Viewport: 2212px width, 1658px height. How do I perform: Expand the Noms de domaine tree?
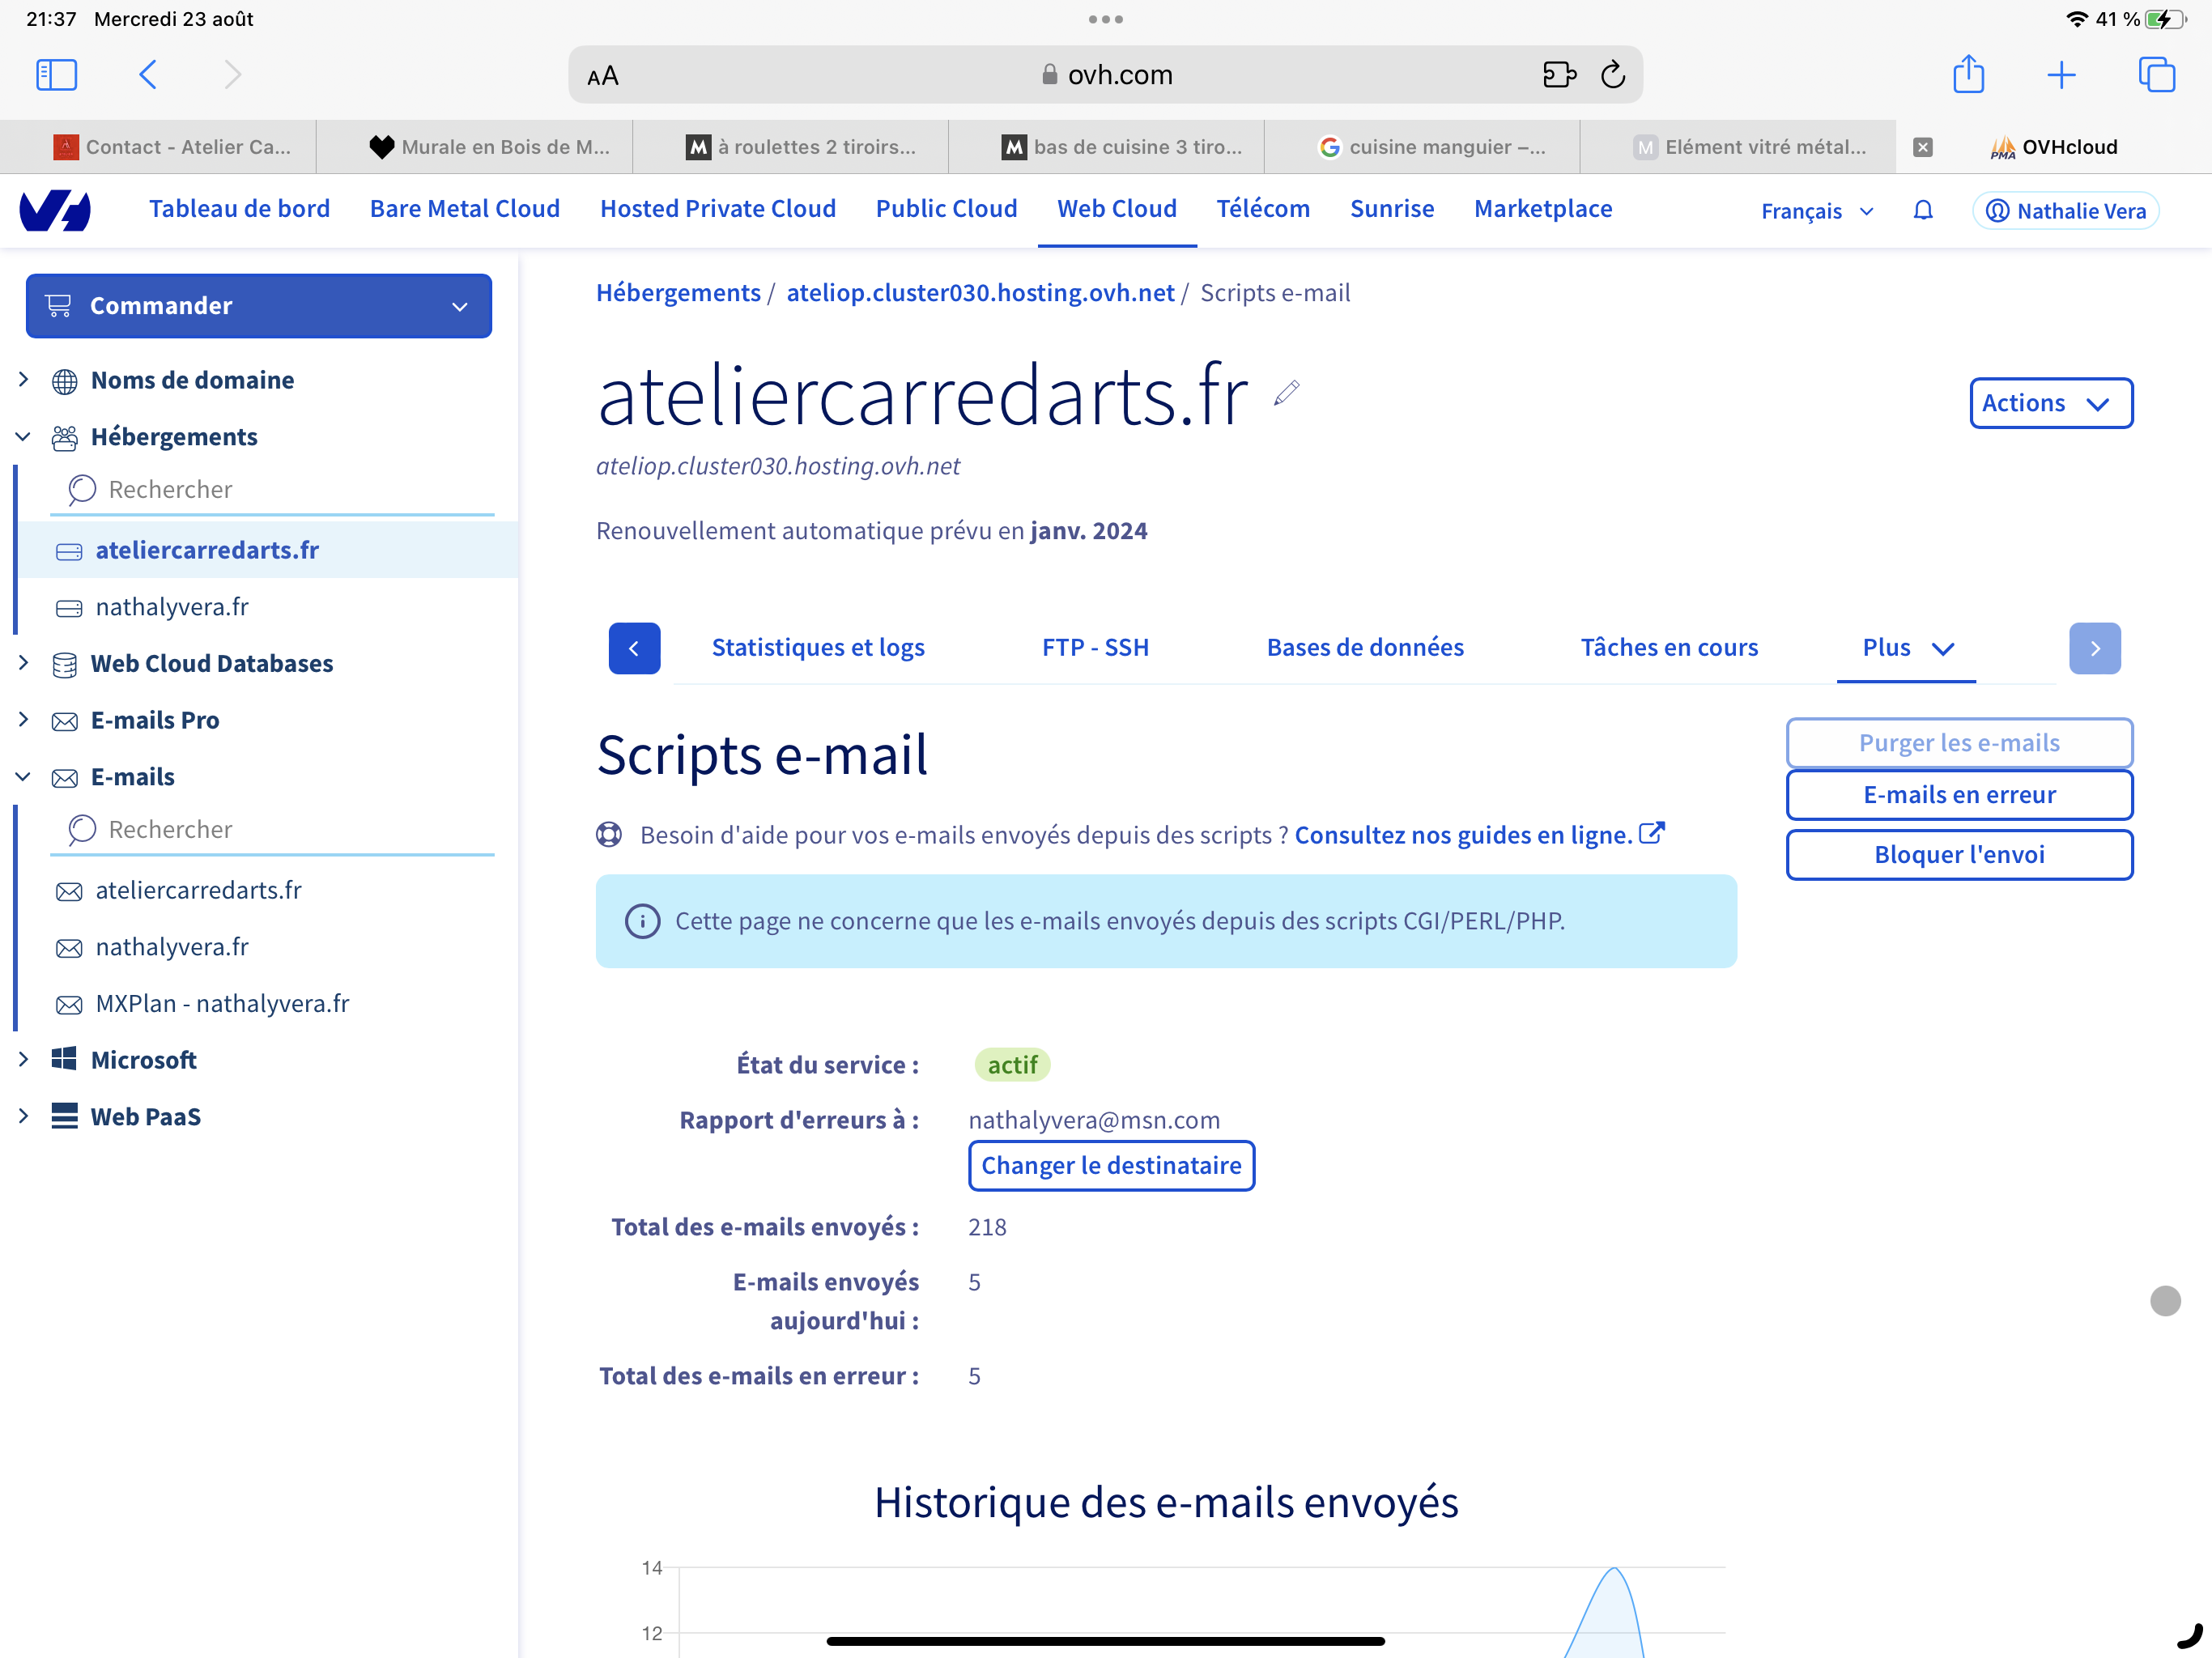pyautogui.click(x=24, y=380)
